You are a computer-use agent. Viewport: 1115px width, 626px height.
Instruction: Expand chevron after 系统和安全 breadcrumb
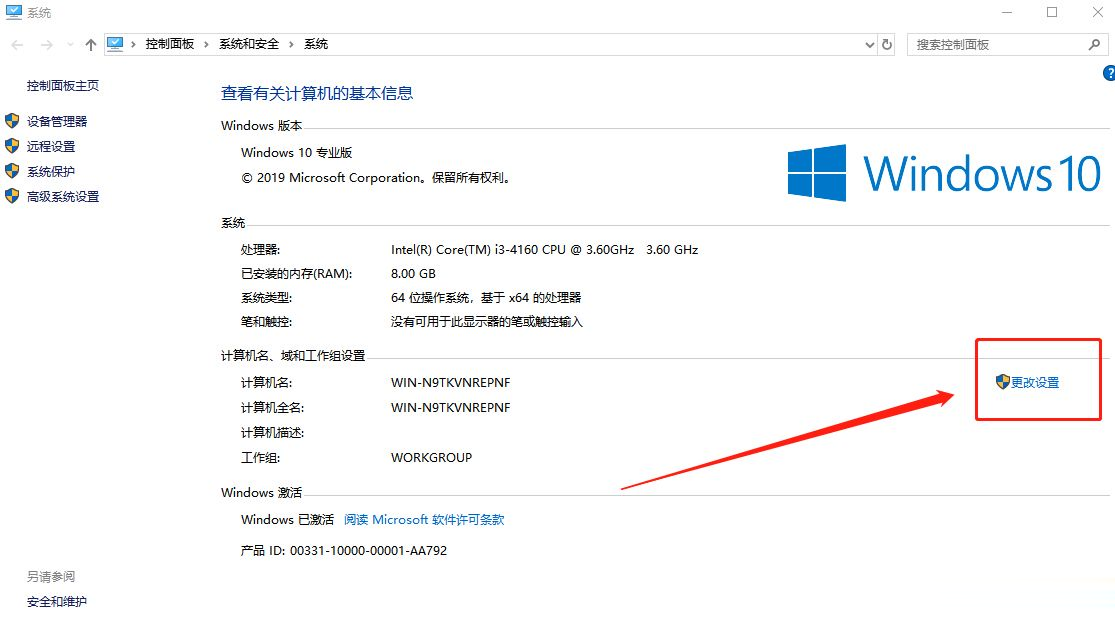291,44
